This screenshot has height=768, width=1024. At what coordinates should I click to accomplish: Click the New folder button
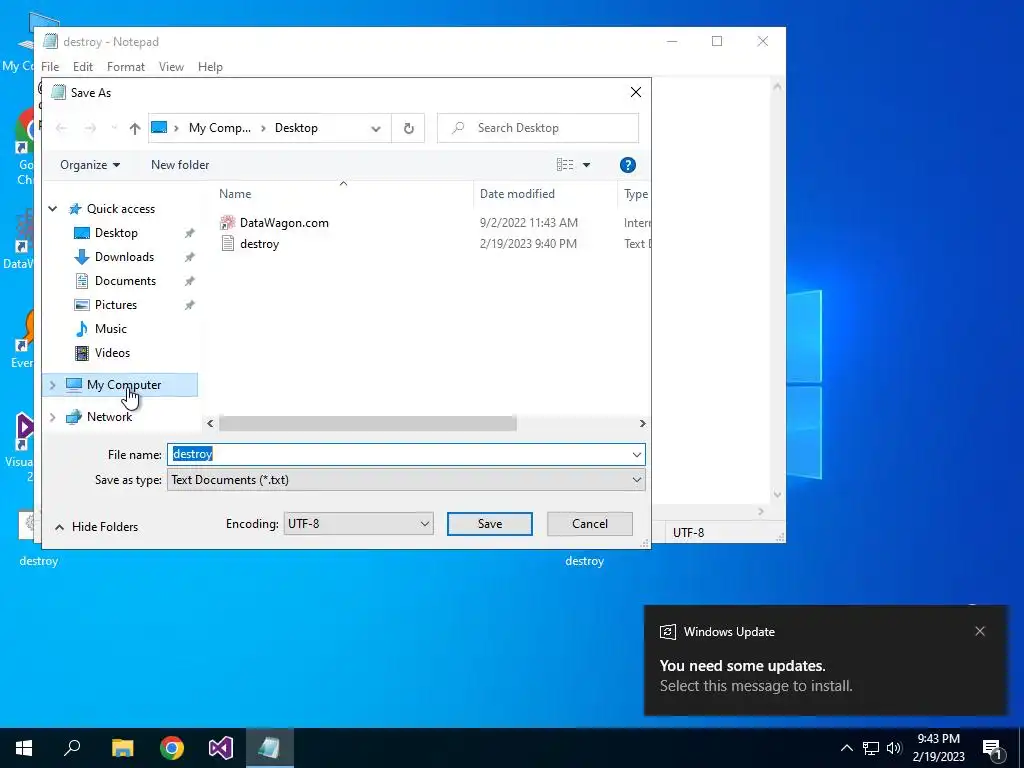tap(180, 165)
